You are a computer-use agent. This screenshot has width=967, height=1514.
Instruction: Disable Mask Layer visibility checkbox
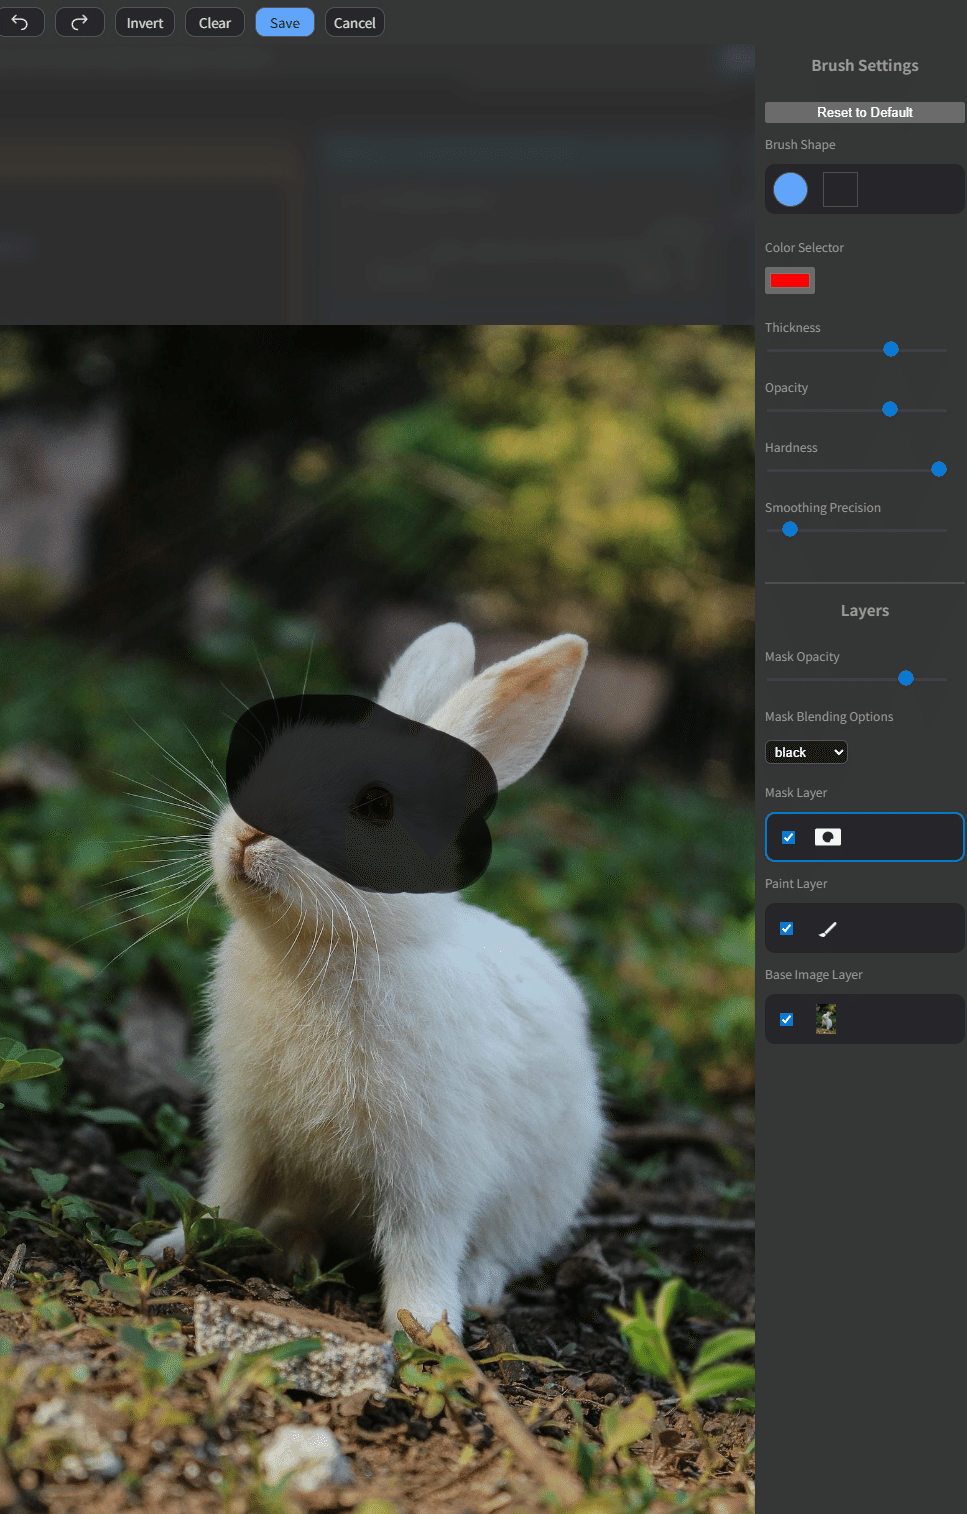tap(788, 837)
